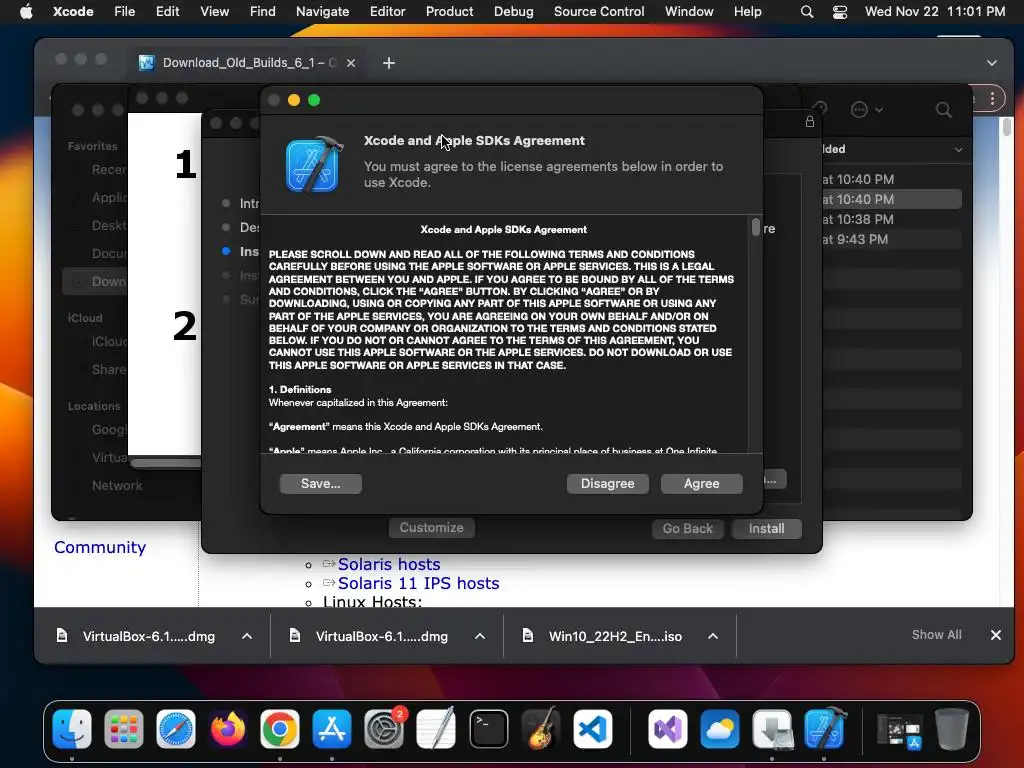Open the Trash from the Dock
The height and width of the screenshot is (768, 1024).
click(x=952, y=728)
